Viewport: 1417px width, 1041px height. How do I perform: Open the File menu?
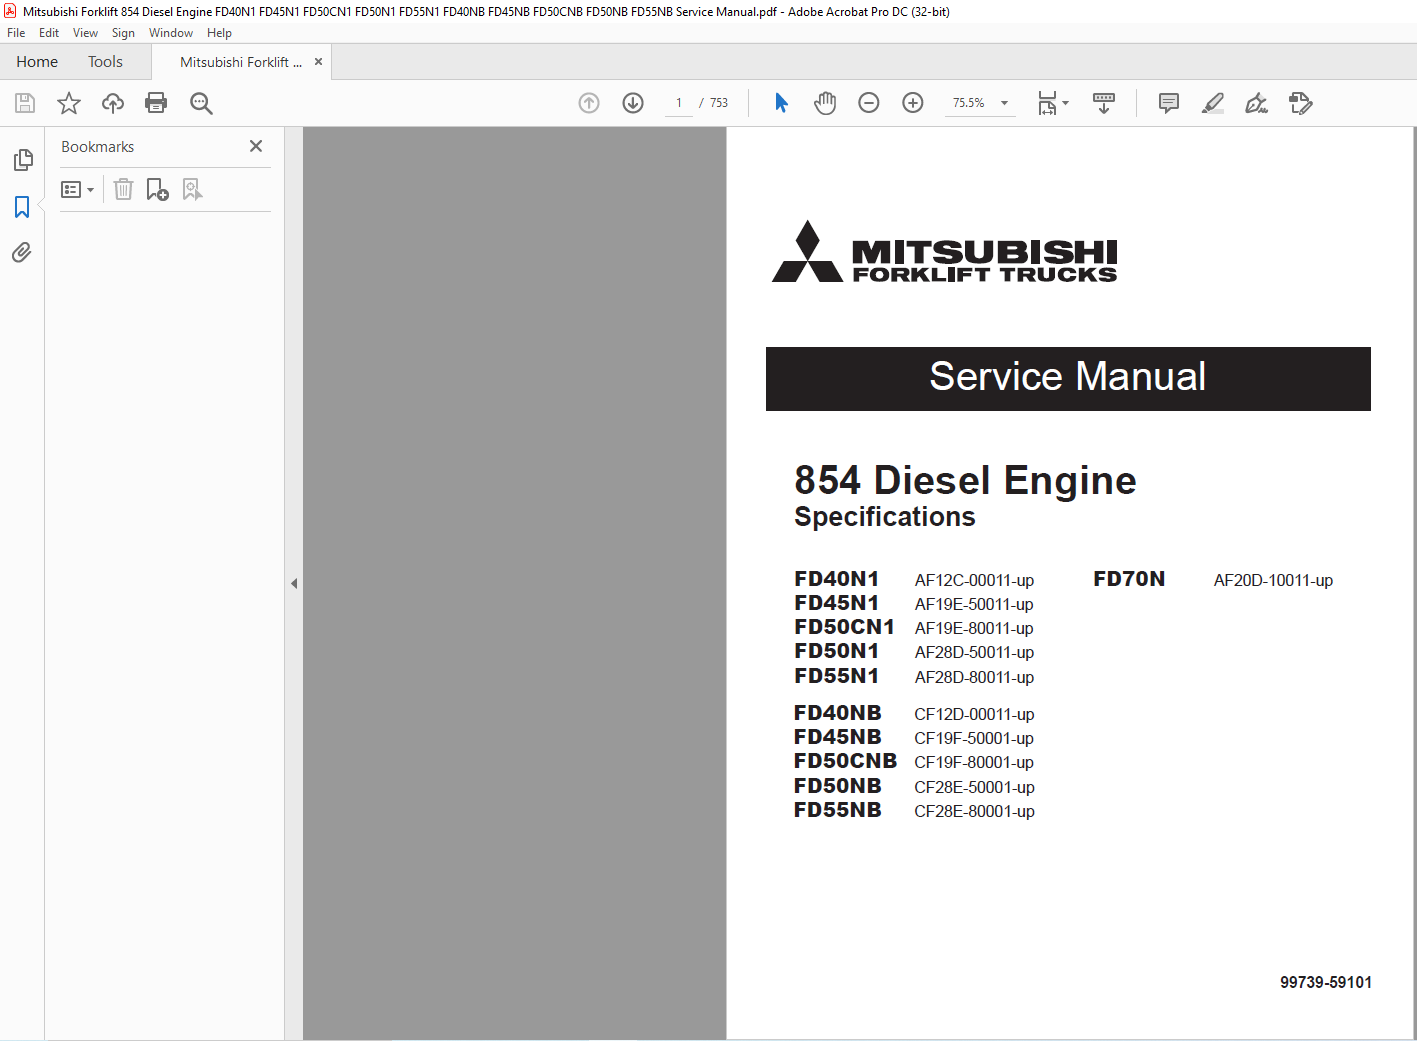click(16, 33)
